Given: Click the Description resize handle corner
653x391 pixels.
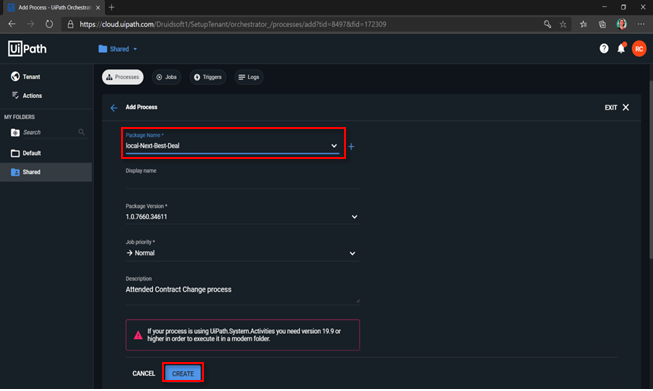Looking at the screenshot, I should 357,301.
